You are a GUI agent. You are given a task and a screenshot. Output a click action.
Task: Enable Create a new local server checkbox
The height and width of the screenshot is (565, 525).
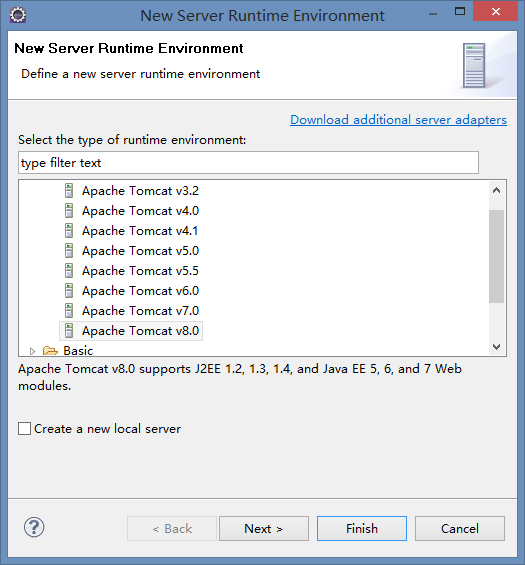pos(25,429)
